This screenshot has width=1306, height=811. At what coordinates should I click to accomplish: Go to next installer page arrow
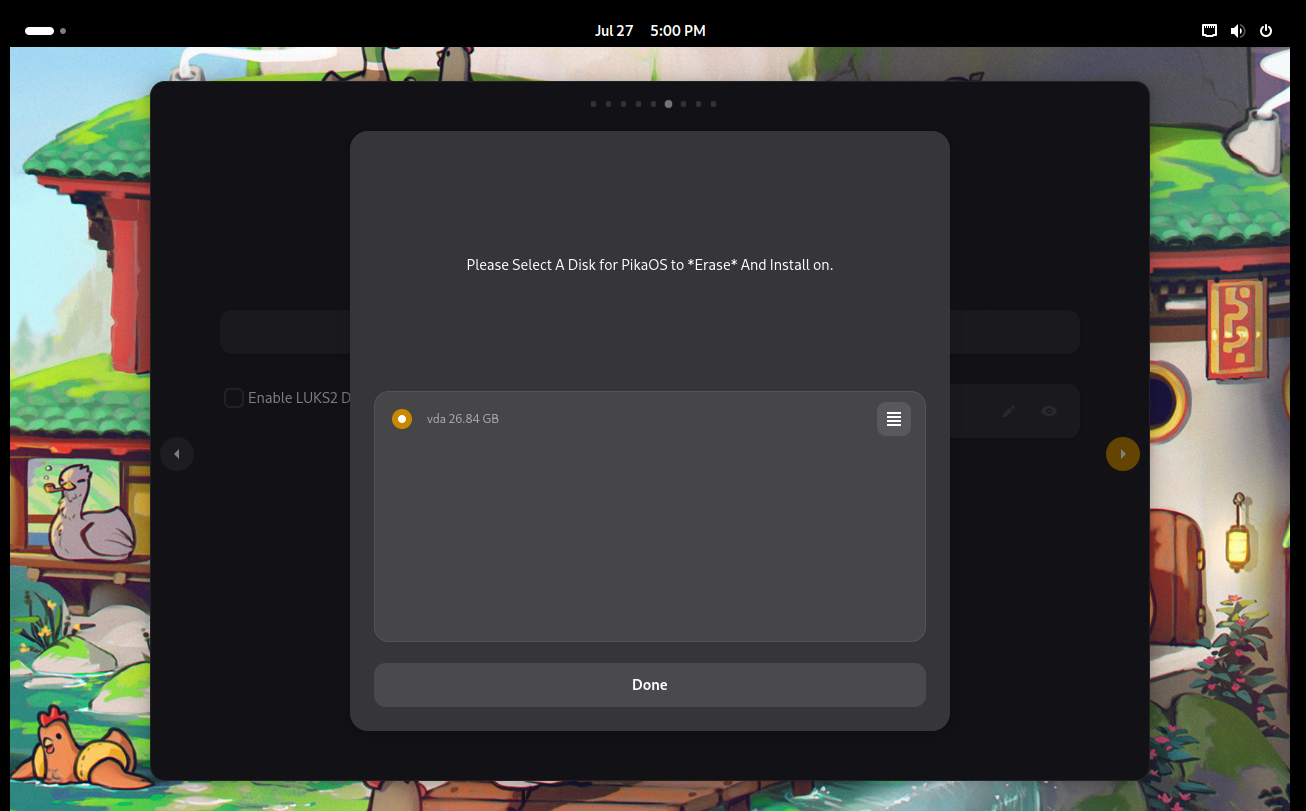1123,454
